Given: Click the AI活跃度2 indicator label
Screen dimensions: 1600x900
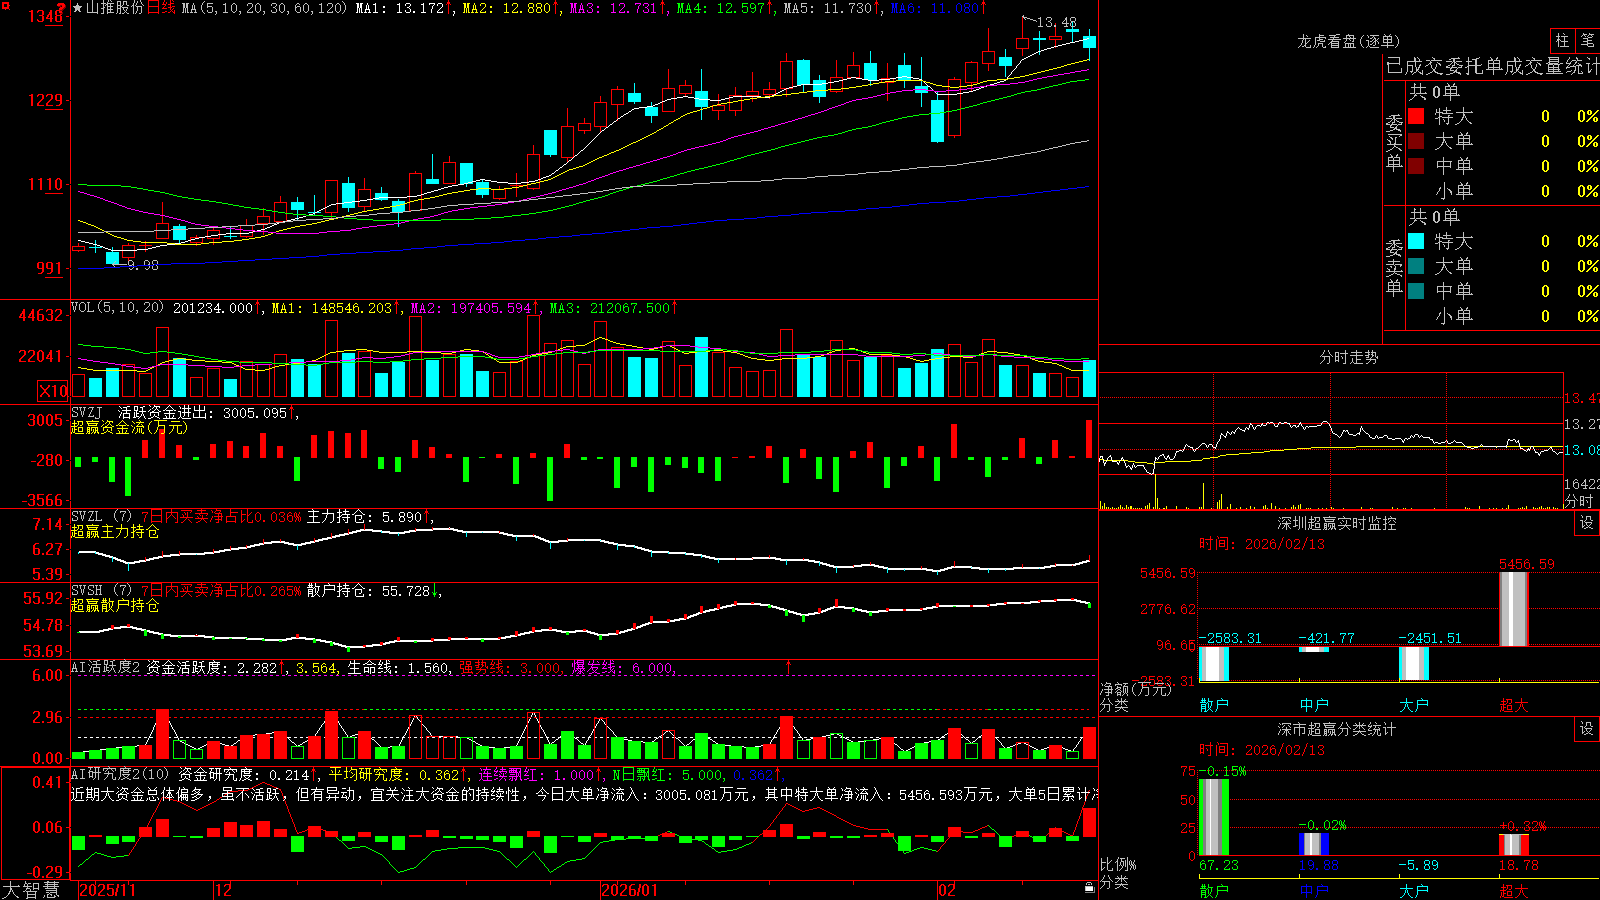Looking at the screenshot, I should 105,667.
